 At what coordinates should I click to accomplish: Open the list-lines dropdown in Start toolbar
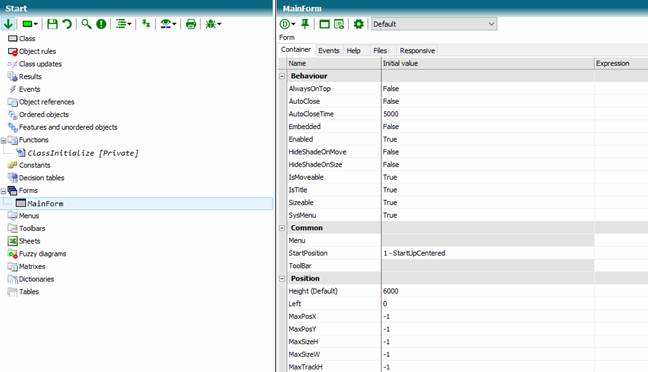123,24
